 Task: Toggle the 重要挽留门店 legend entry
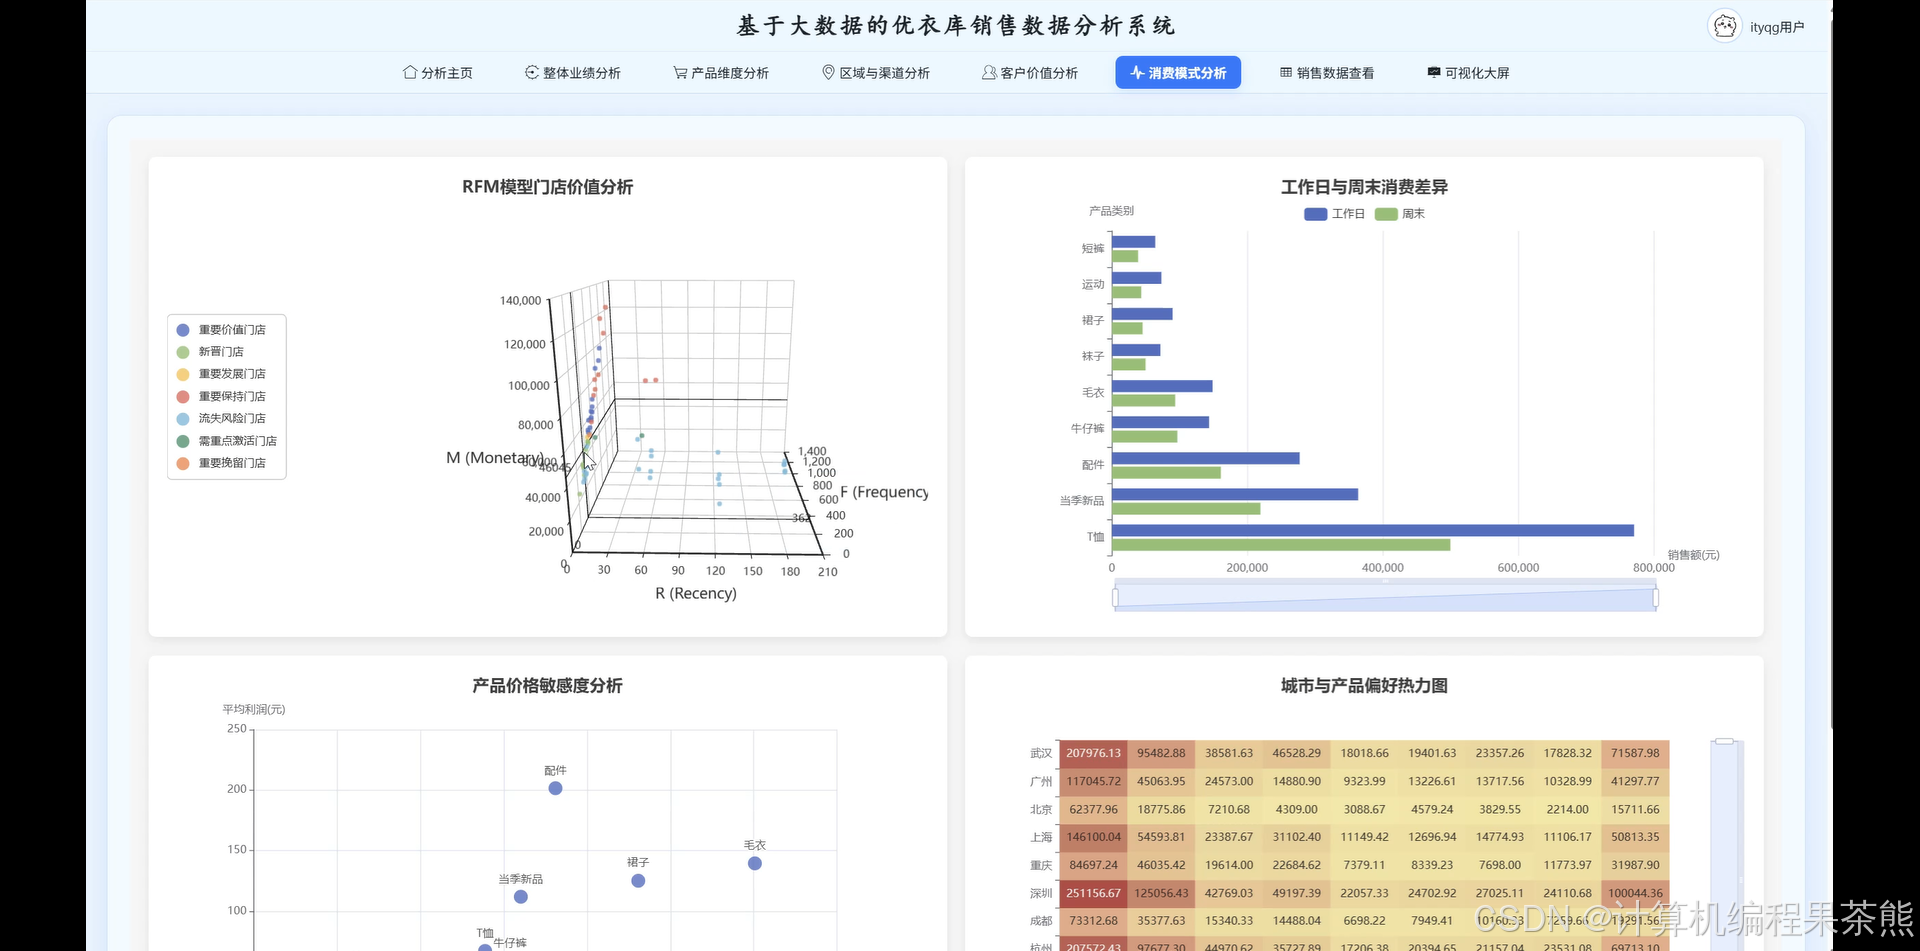(x=221, y=463)
